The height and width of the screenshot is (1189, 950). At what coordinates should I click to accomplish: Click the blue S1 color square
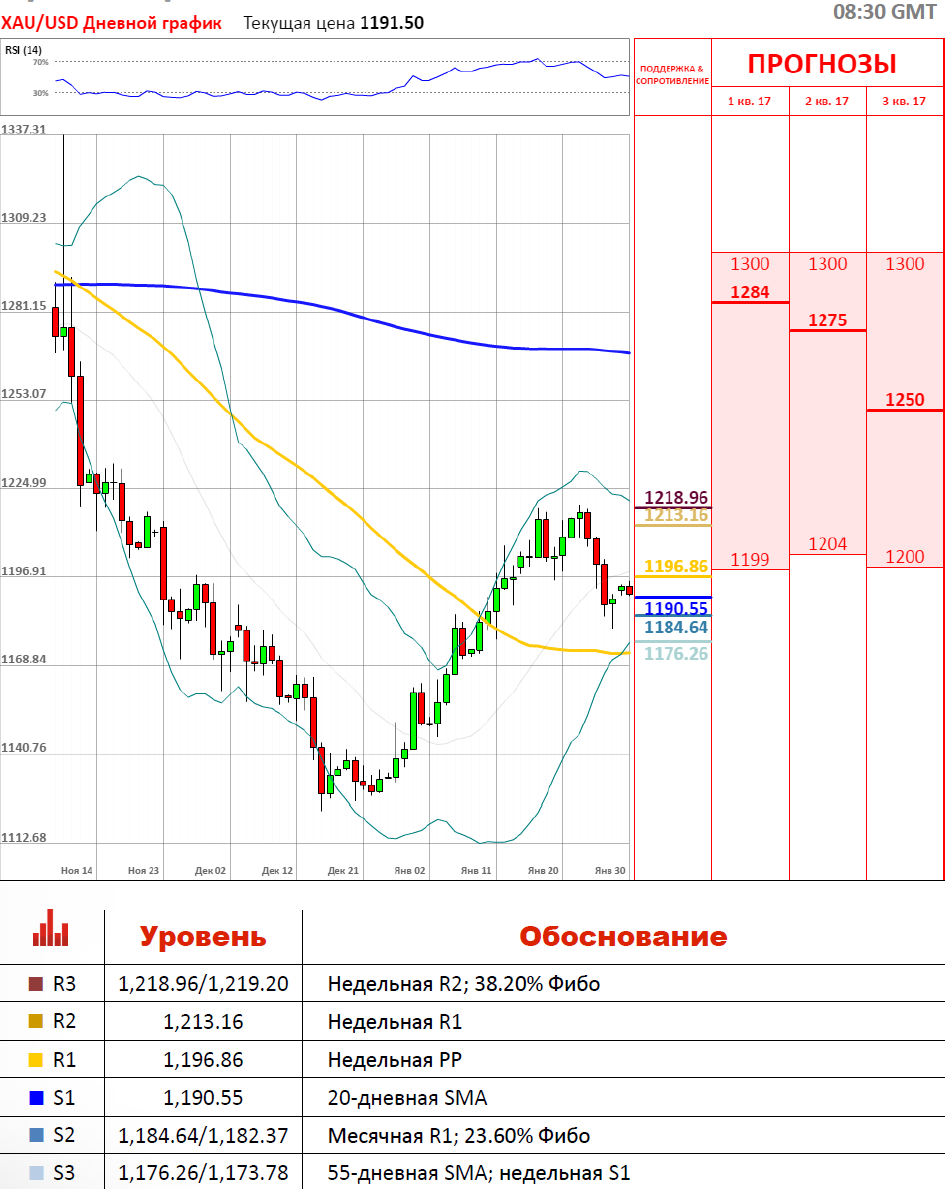tap(37, 1098)
